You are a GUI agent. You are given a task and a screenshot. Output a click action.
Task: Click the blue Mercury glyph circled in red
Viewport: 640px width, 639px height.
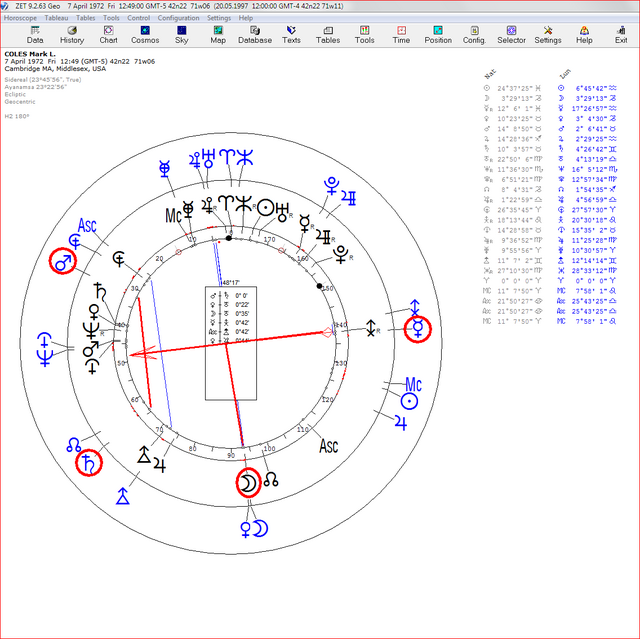click(418, 329)
